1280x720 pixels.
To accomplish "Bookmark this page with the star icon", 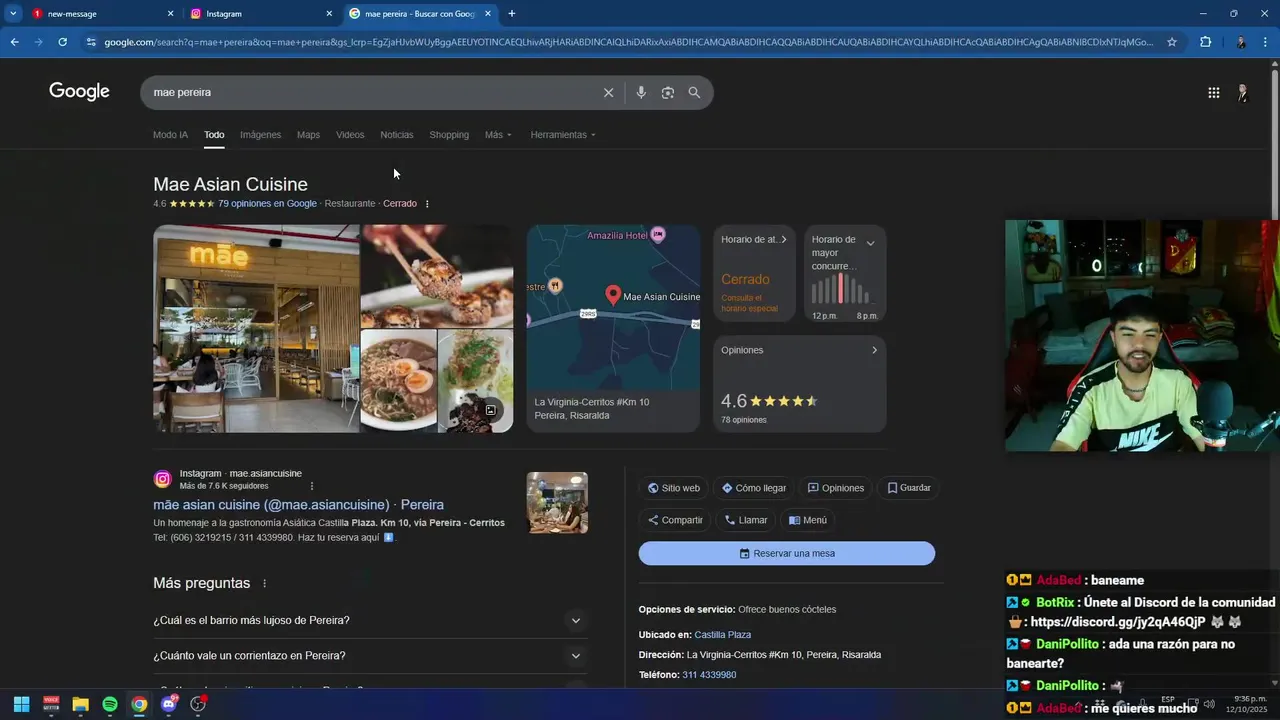I will click(x=1172, y=42).
